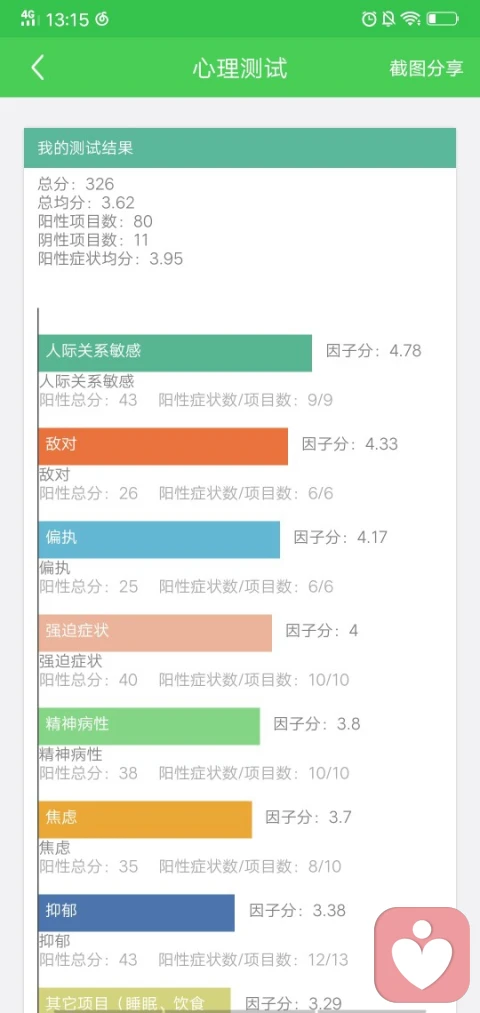Tap the 心理测试 page title
Viewport: 480px width, 1013px height.
click(240, 68)
